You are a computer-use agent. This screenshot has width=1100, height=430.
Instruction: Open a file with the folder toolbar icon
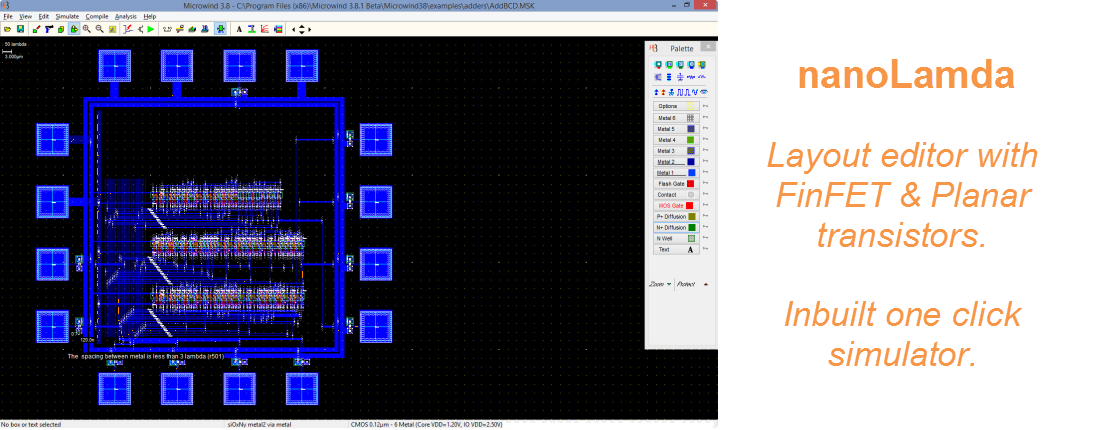[7, 29]
